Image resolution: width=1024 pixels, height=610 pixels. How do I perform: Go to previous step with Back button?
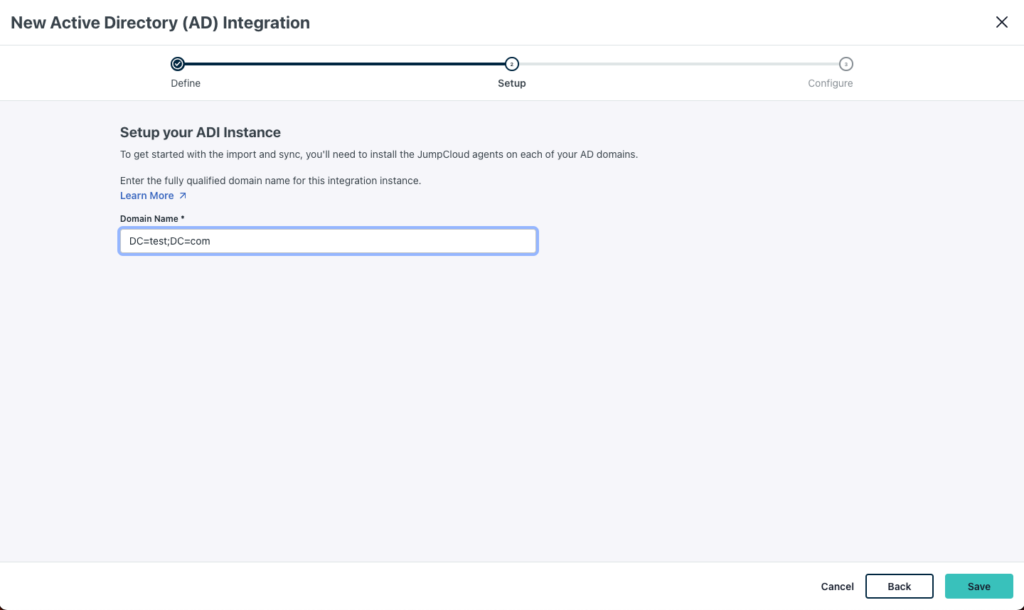click(x=899, y=586)
